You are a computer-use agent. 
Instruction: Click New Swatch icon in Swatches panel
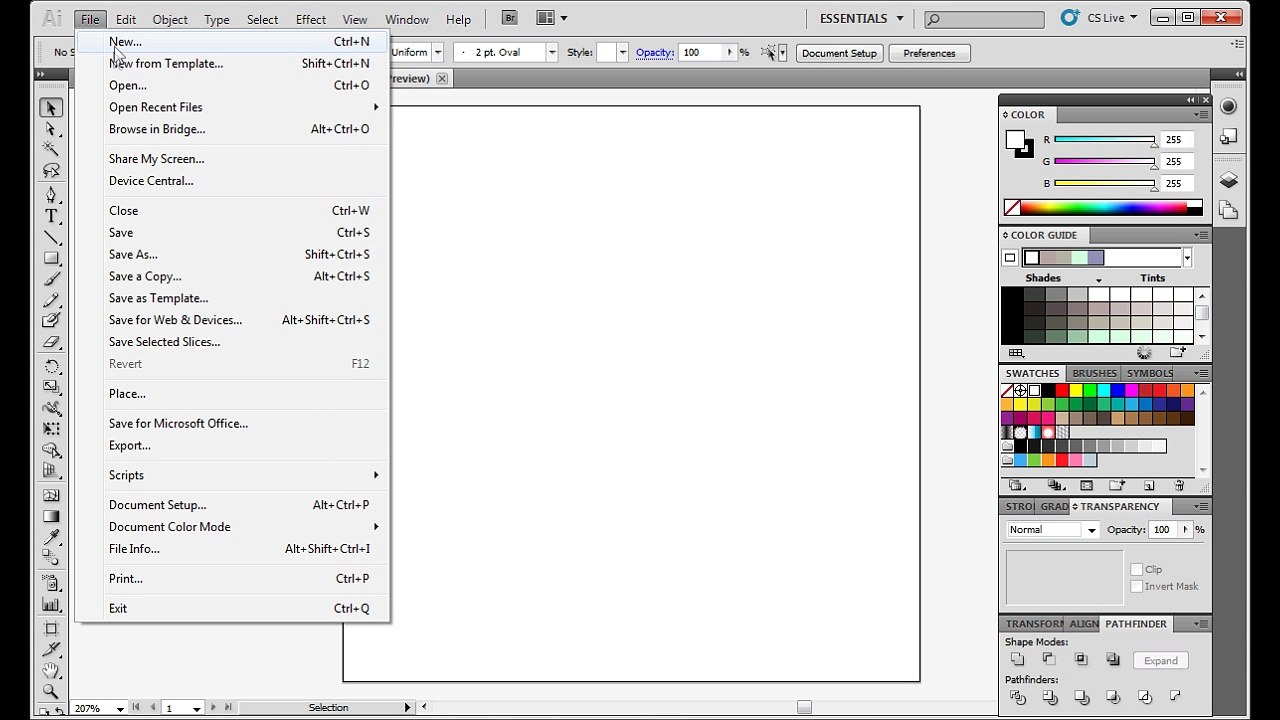click(1149, 485)
